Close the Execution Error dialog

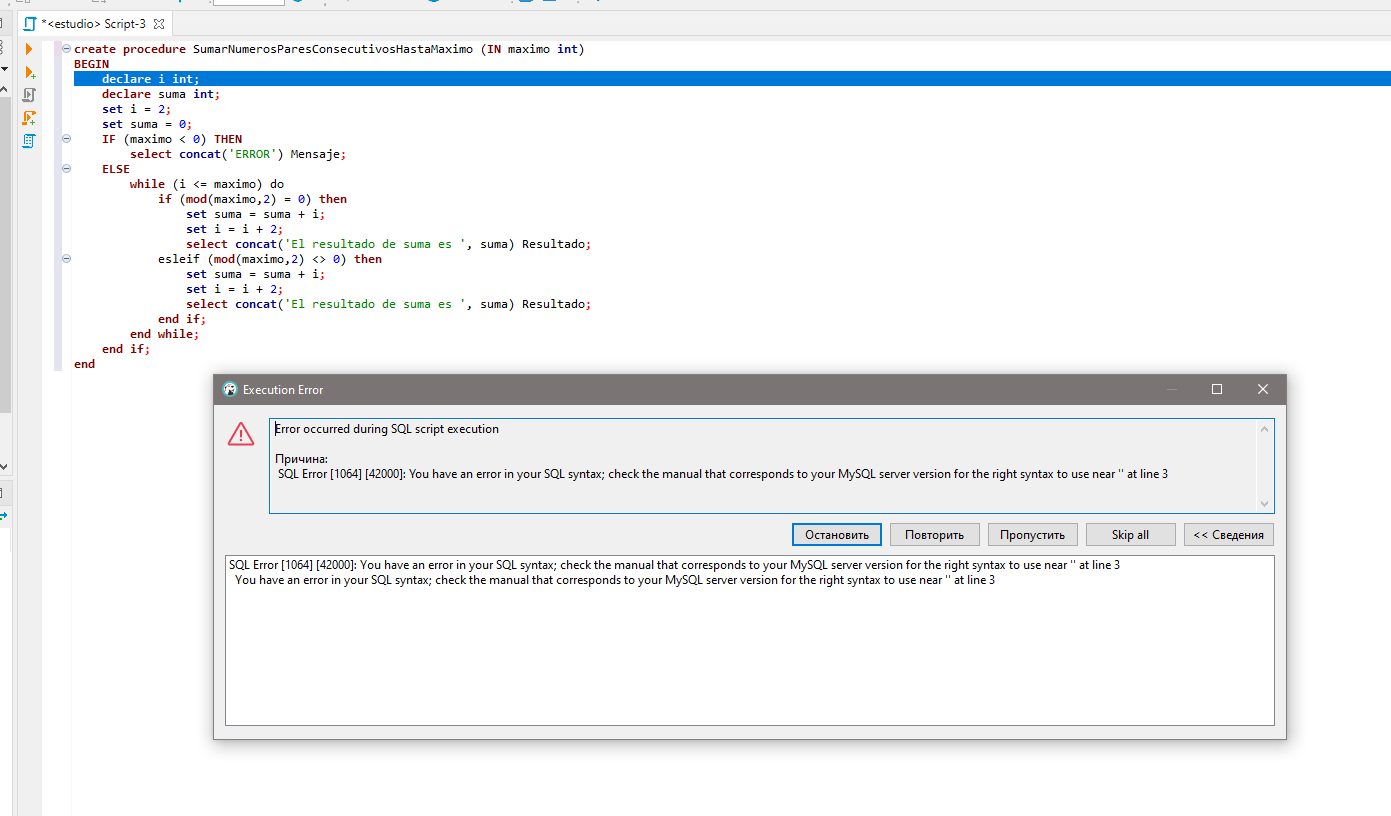click(x=1263, y=390)
